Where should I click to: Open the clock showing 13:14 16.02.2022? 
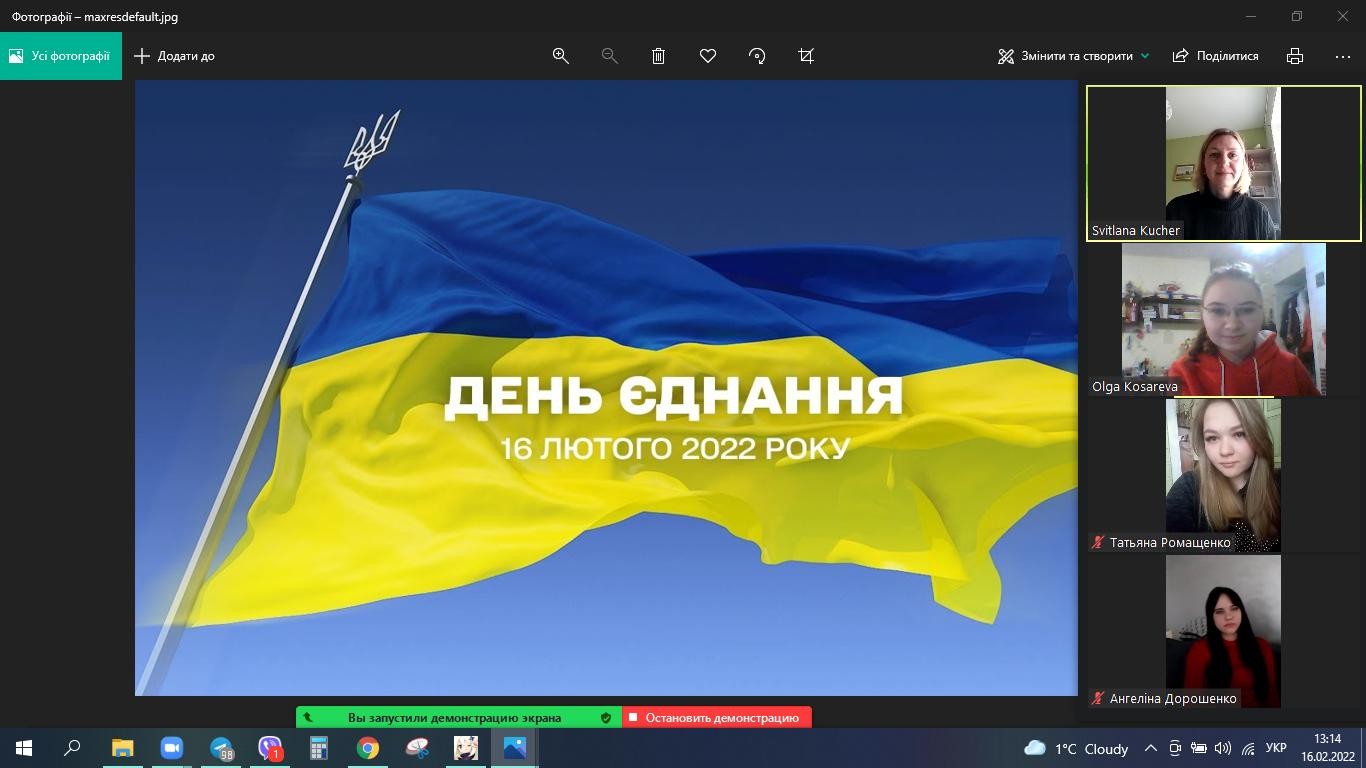pyautogui.click(x=1327, y=748)
